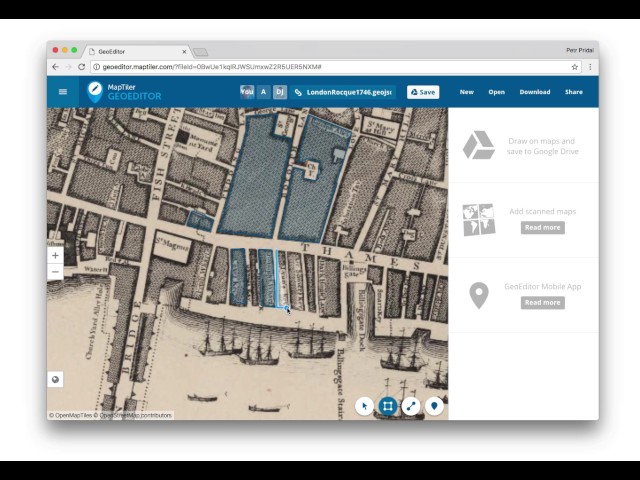This screenshot has width=640, height=480.
Task: Select the pointer selection tool
Action: click(x=364, y=406)
